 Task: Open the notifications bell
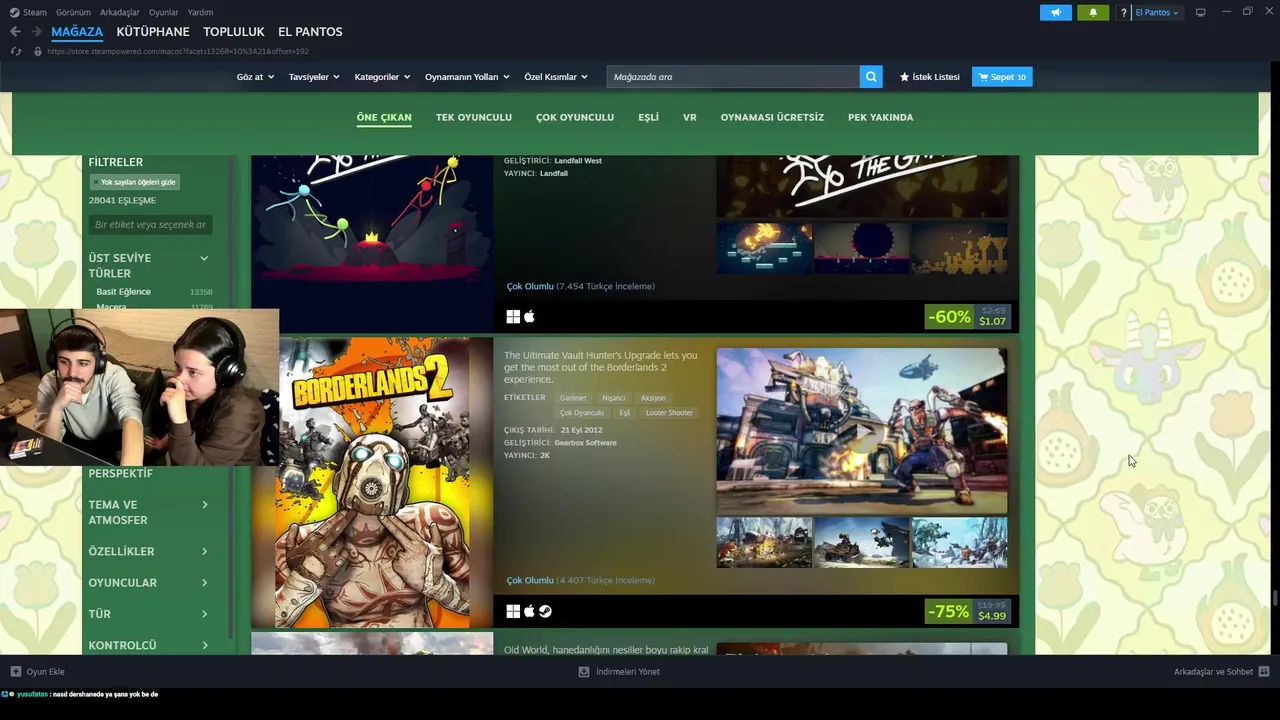tap(1092, 12)
